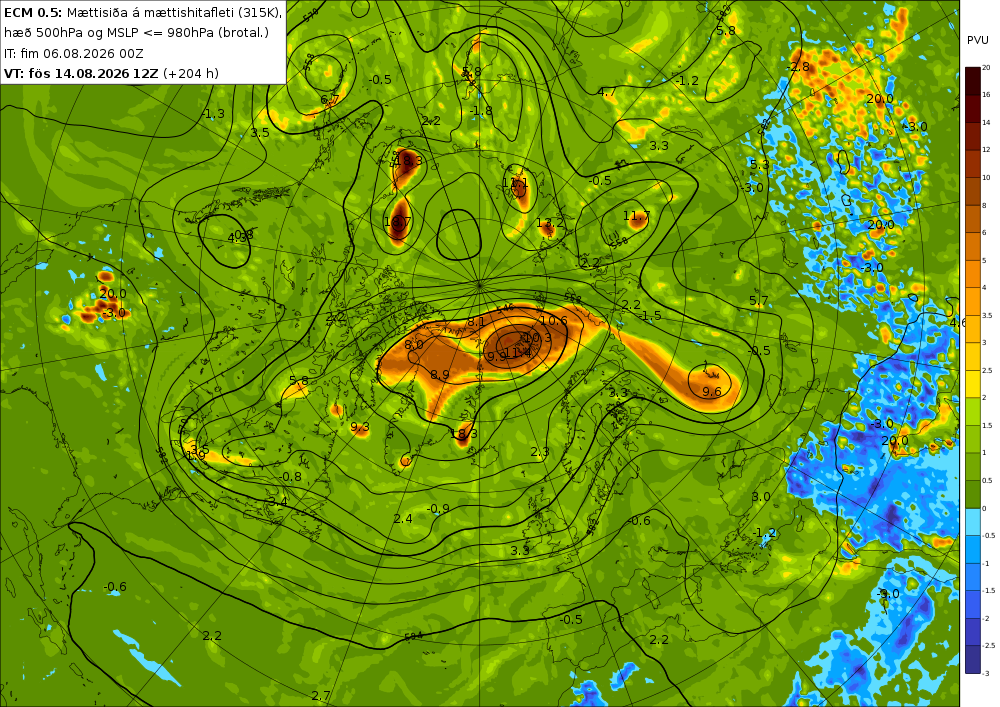Click the '0' tick label on the PVU scale
The height and width of the screenshot is (707, 1000).
tap(984, 508)
